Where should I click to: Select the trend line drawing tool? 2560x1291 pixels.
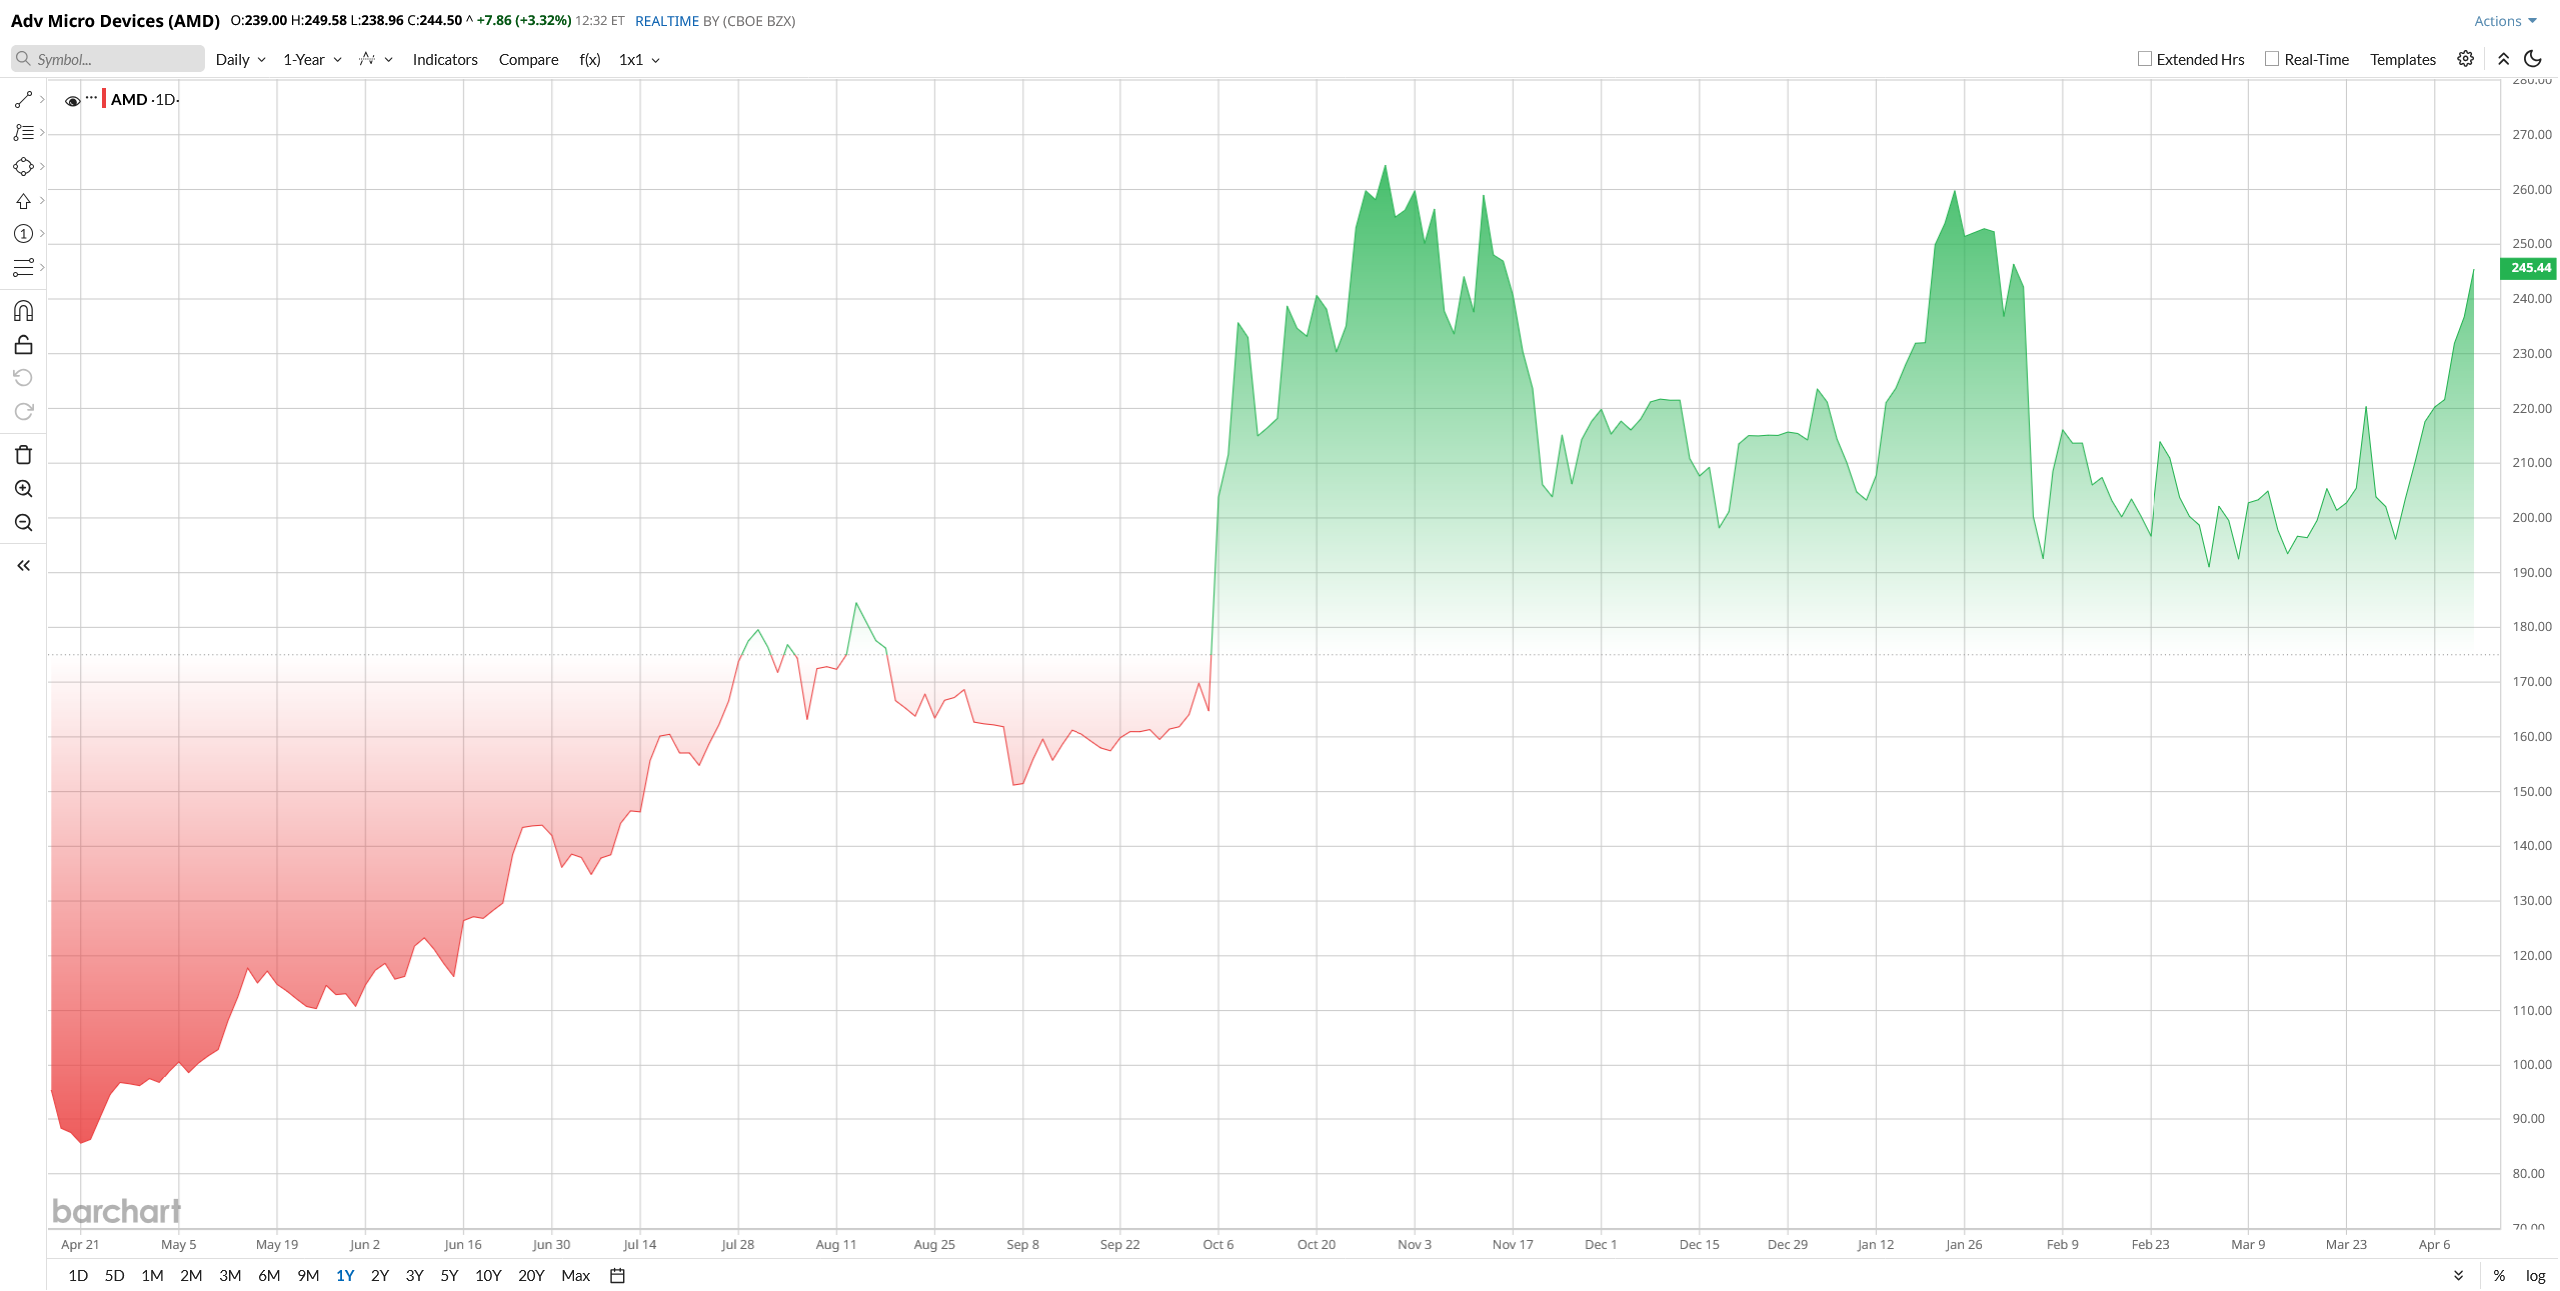click(x=23, y=99)
